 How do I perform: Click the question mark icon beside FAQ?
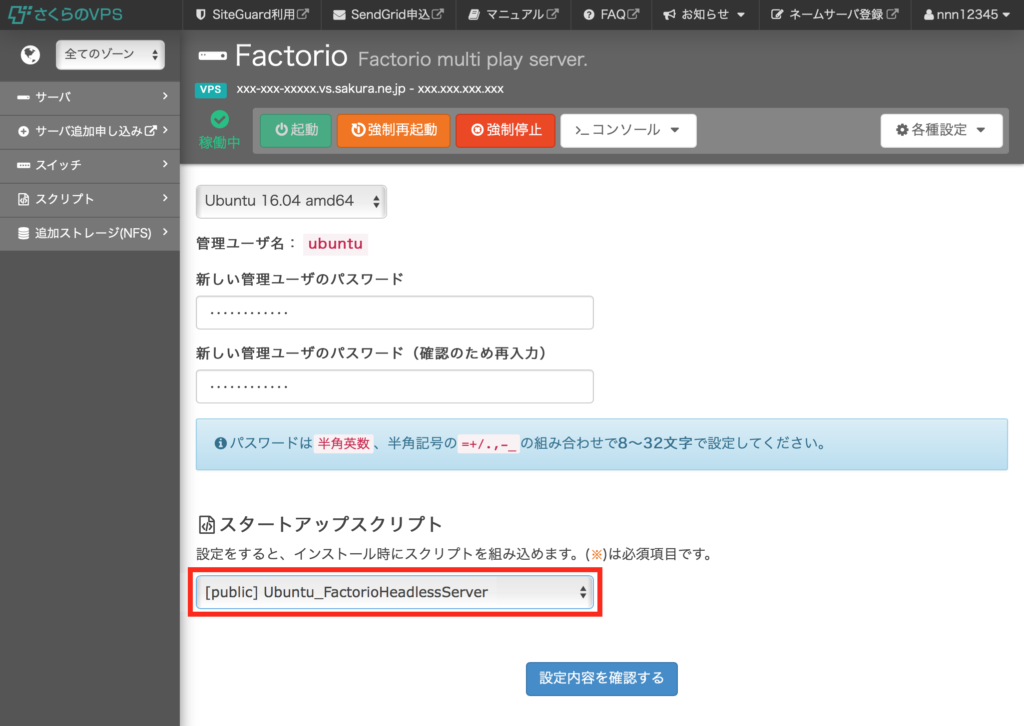click(589, 14)
